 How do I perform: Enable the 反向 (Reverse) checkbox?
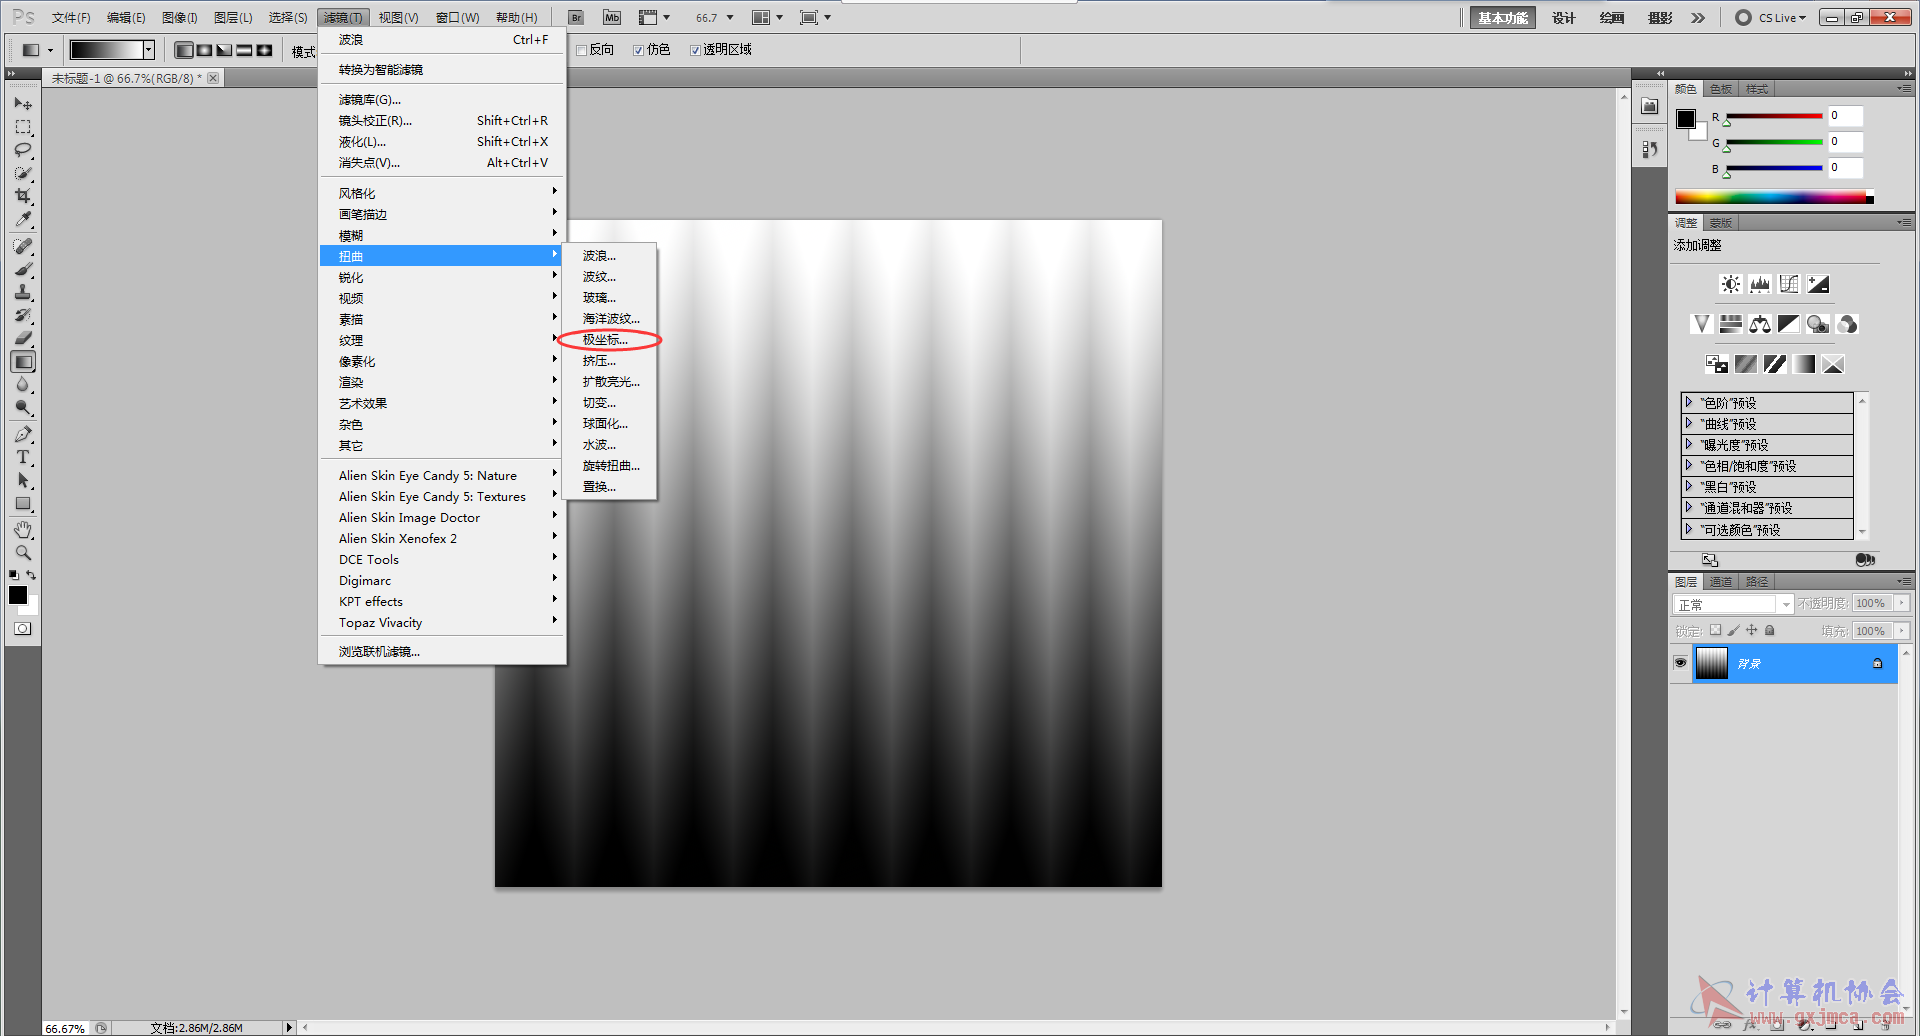point(582,50)
